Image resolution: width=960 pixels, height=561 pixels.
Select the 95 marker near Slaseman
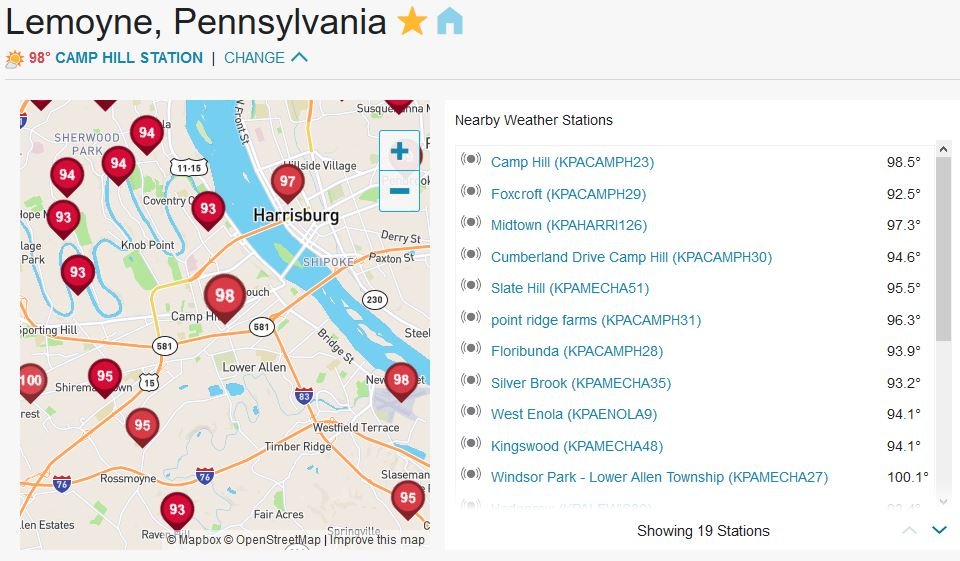tap(408, 499)
